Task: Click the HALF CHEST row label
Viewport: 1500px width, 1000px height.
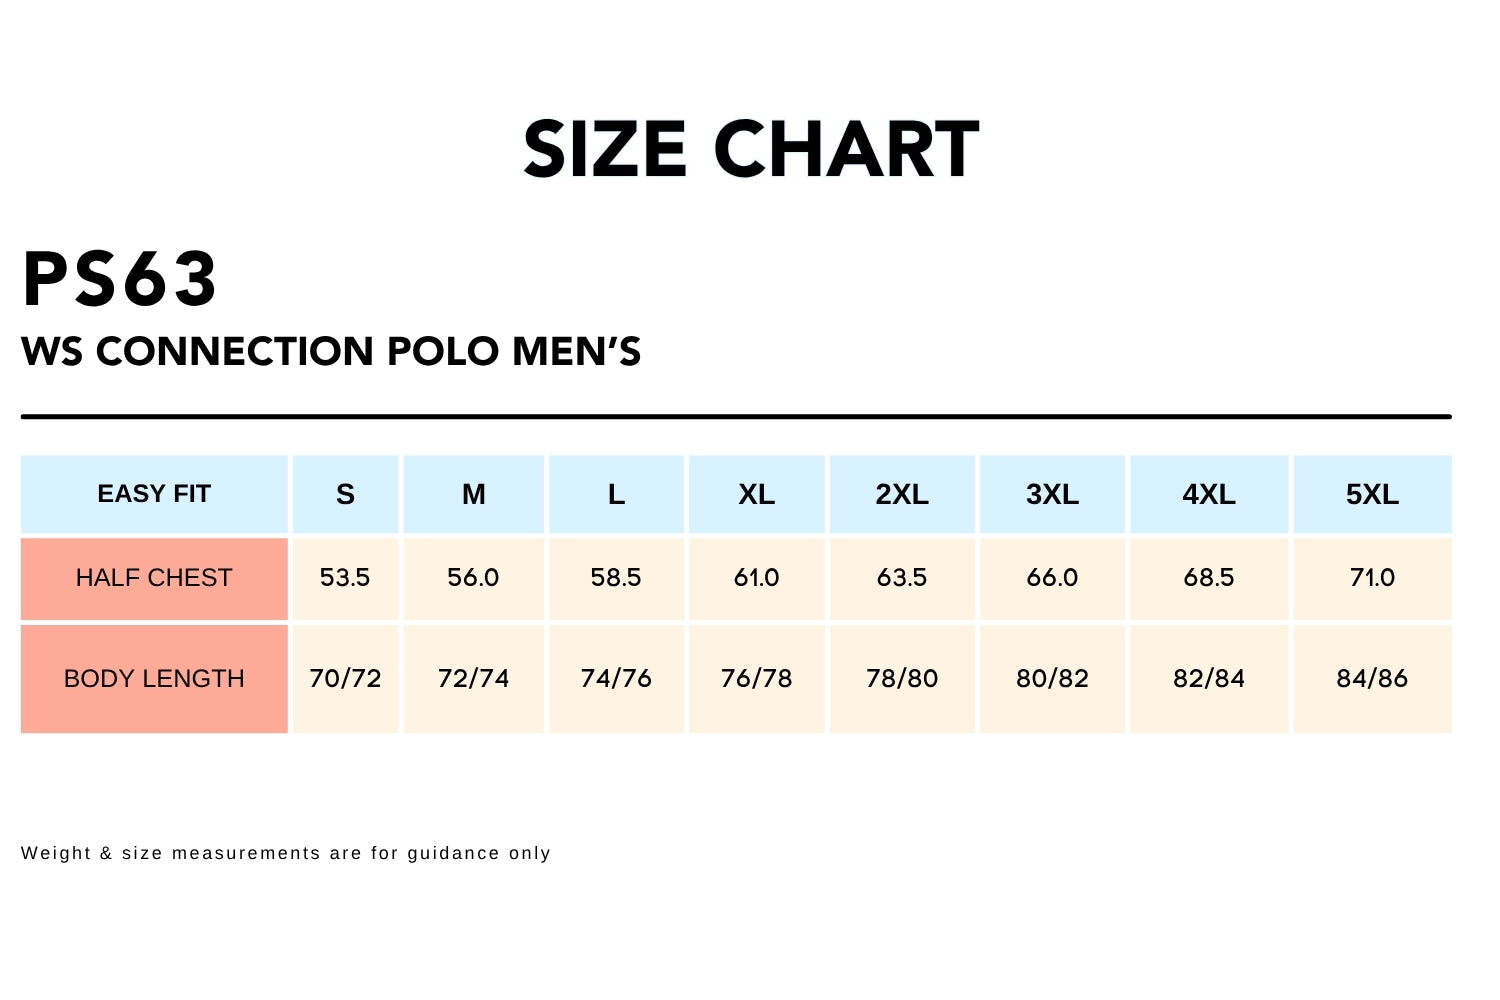Action: [154, 578]
